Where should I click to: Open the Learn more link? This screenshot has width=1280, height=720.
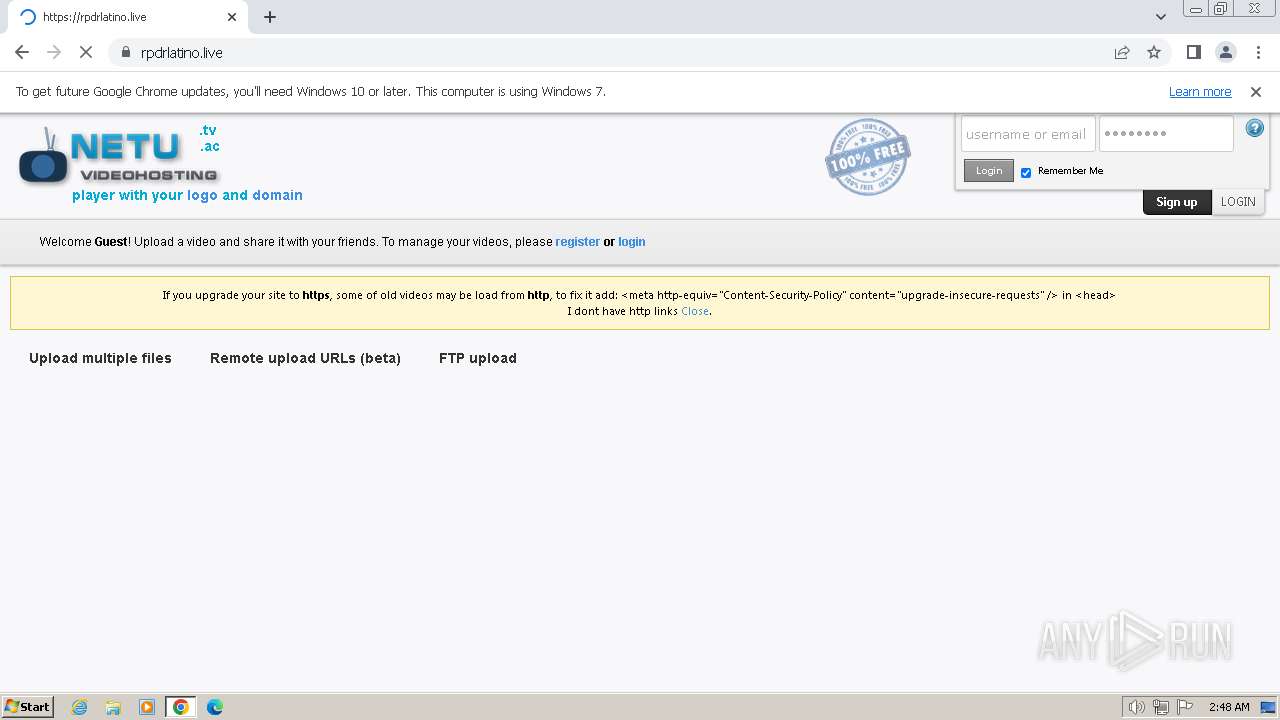pyautogui.click(x=1200, y=91)
